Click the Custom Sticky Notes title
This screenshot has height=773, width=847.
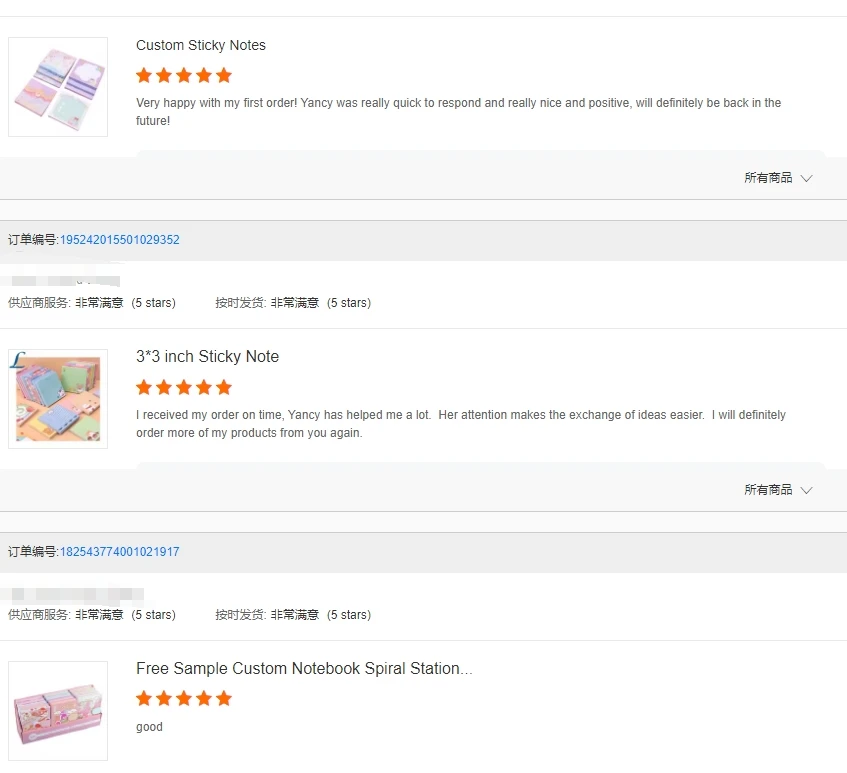pos(201,45)
